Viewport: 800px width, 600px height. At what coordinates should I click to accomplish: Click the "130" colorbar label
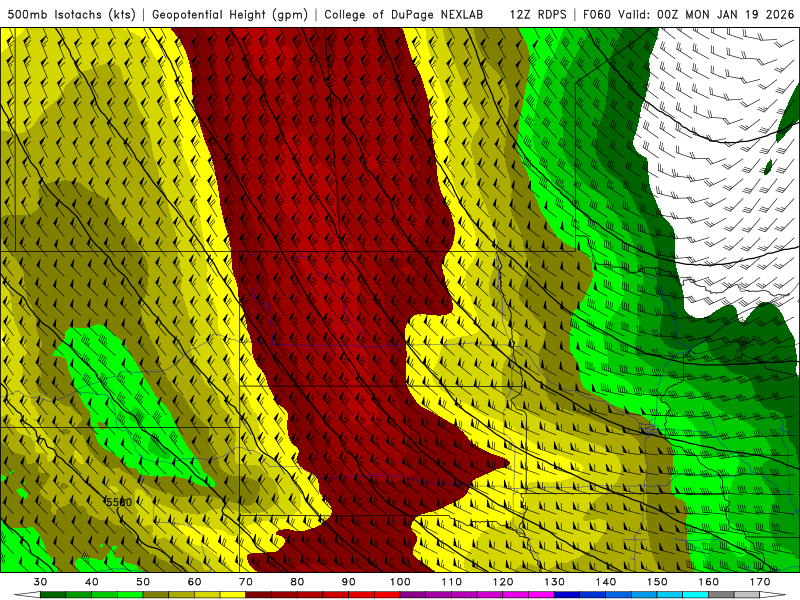pyautogui.click(x=554, y=582)
